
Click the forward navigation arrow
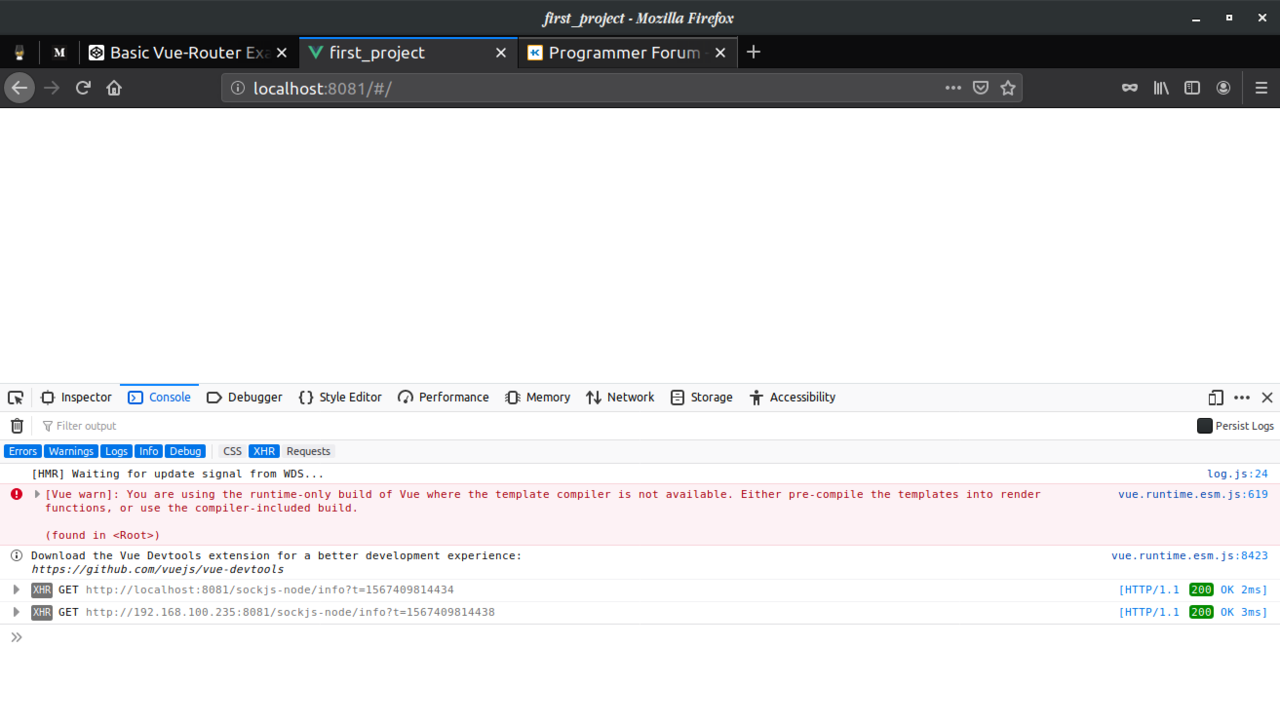(x=52, y=88)
